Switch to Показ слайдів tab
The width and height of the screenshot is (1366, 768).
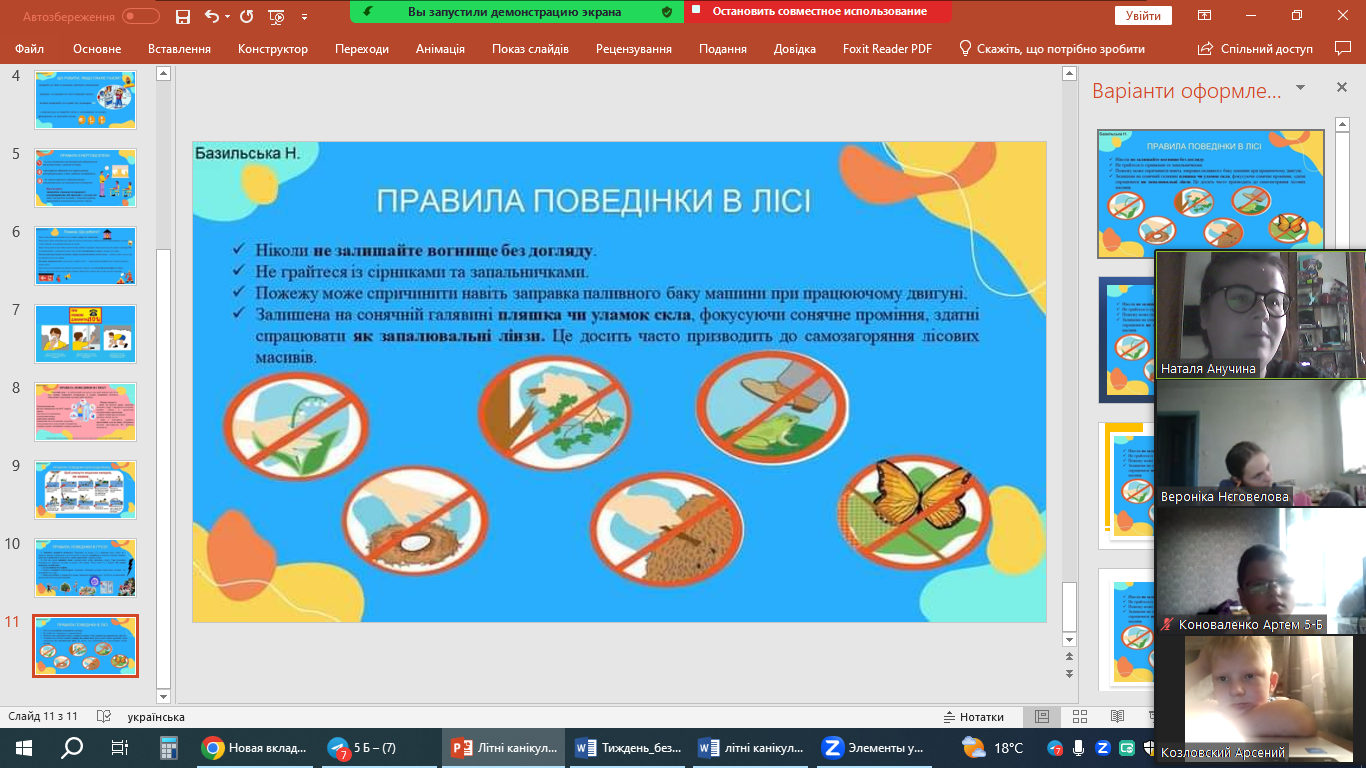530,48
